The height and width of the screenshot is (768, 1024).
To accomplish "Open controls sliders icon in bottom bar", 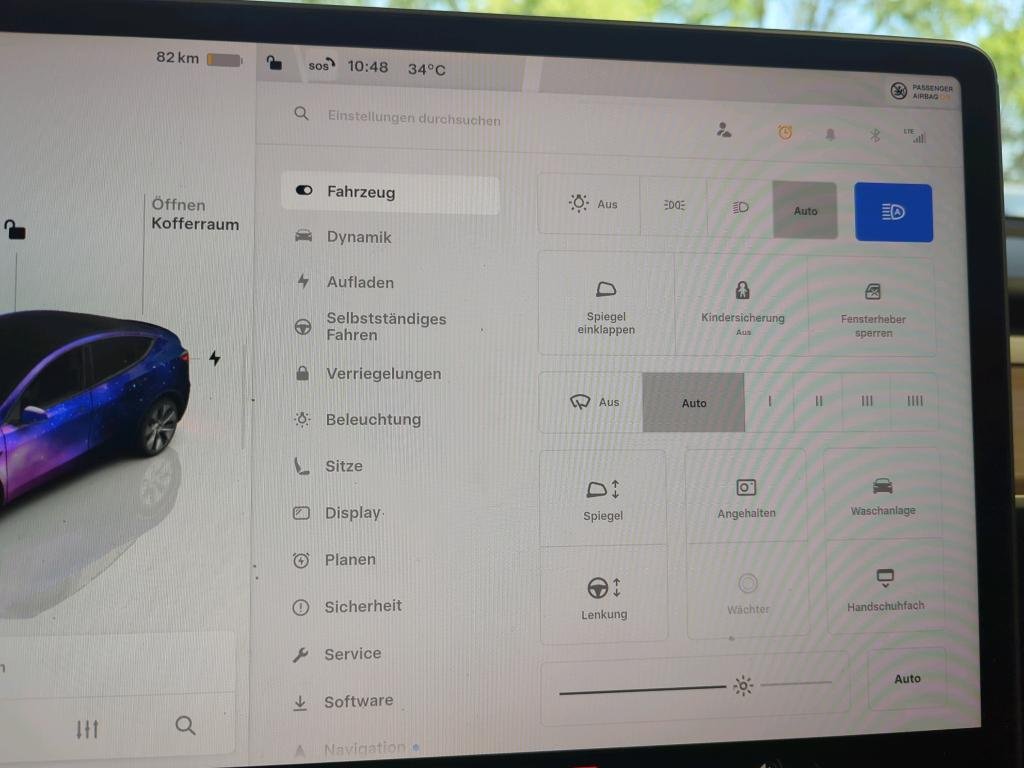I will 87,729.
